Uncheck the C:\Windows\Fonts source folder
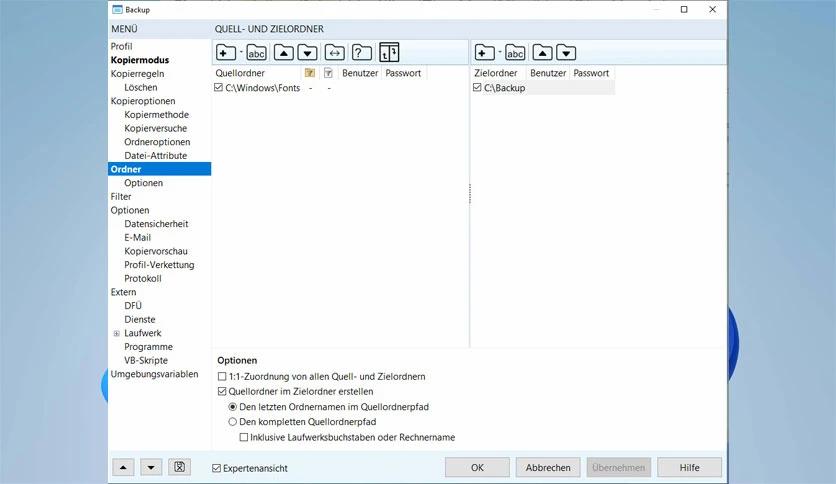 218,87
